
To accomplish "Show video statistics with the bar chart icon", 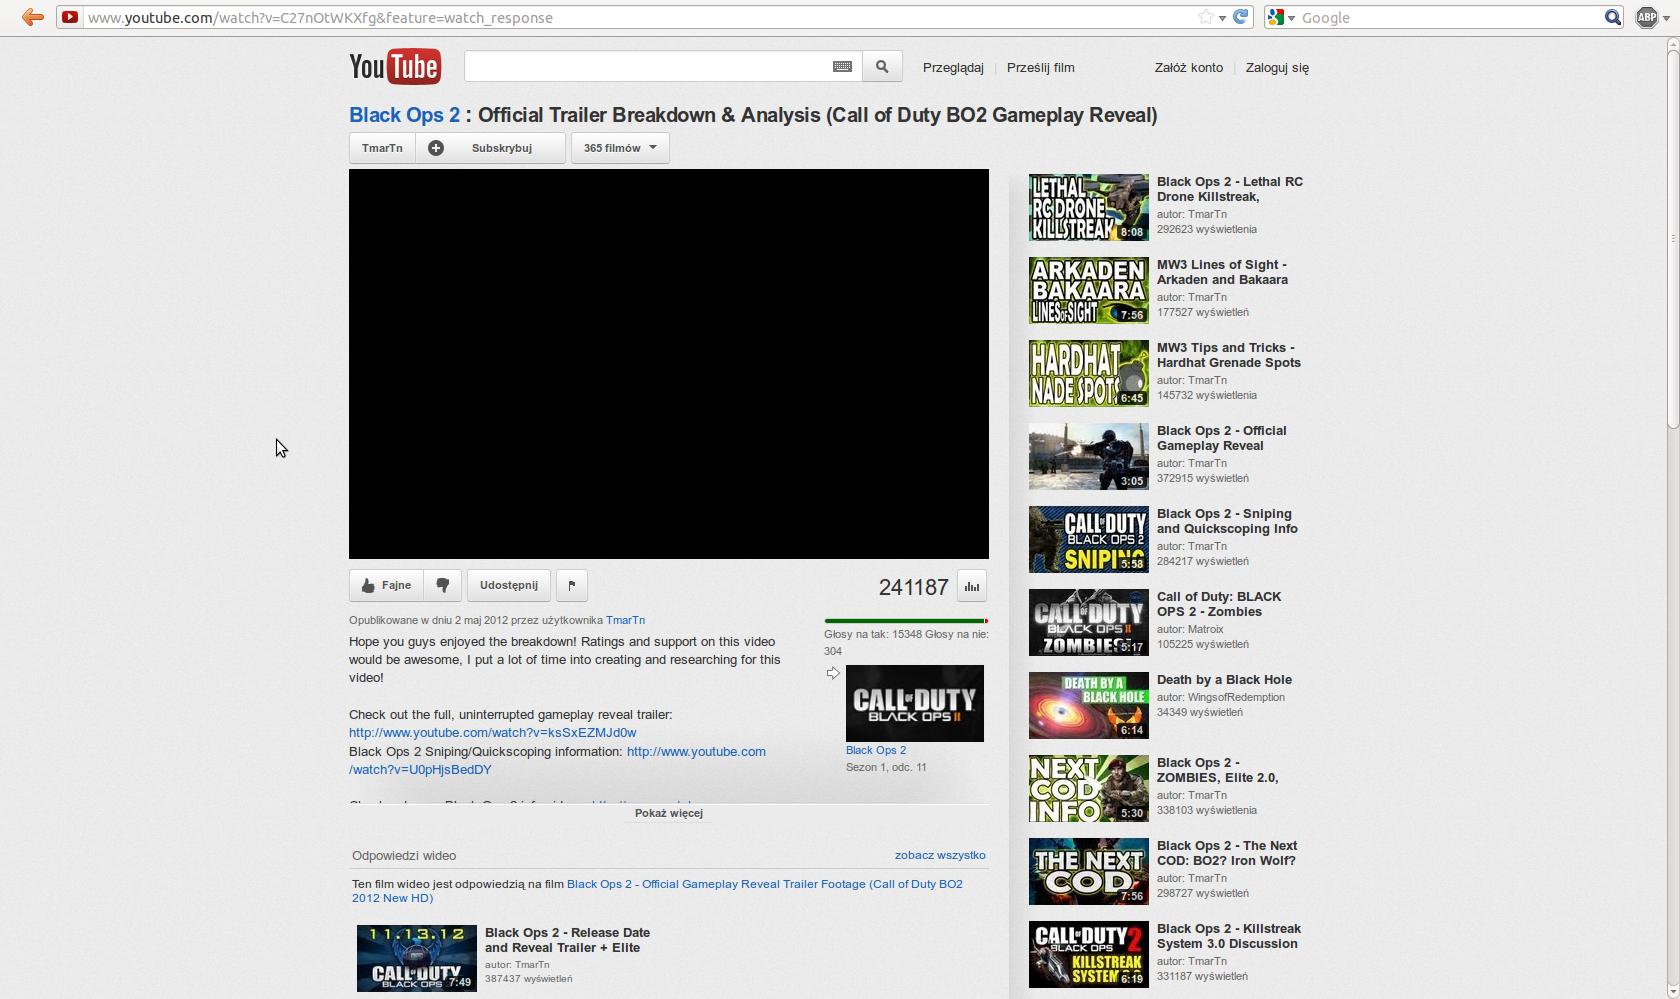I will (972, 586).
